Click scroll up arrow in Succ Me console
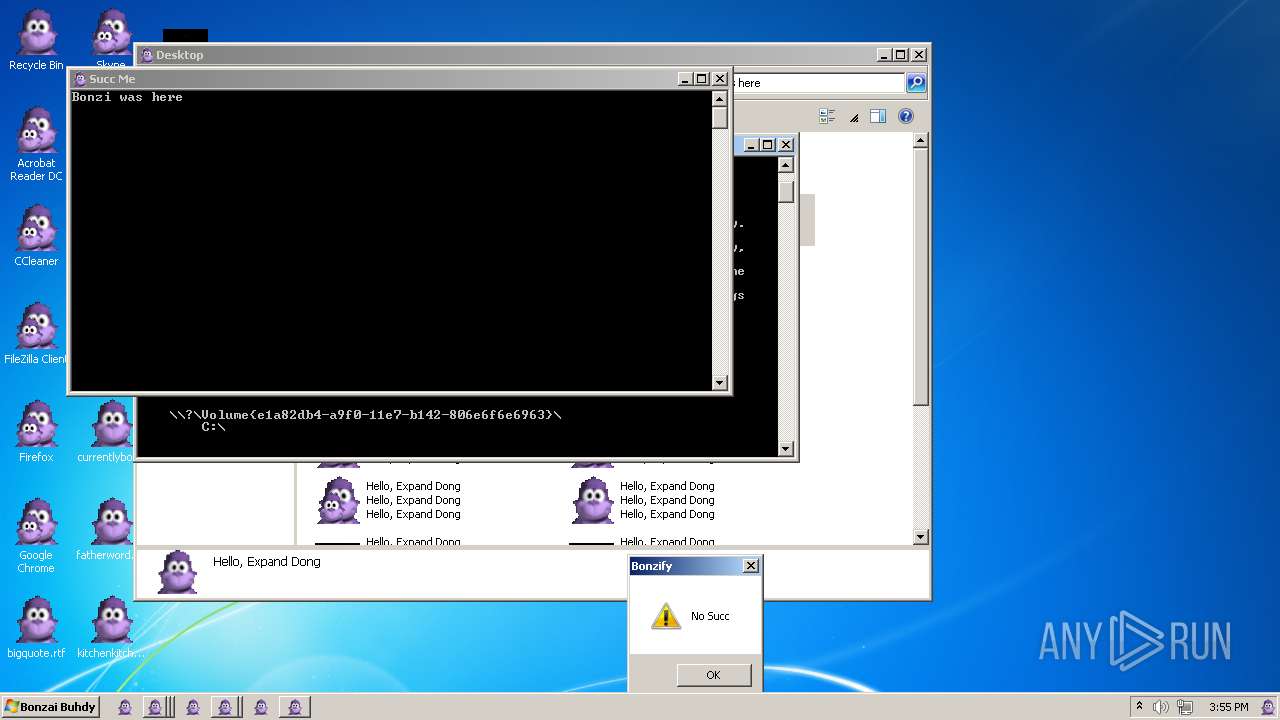 [x=719, y=98]
